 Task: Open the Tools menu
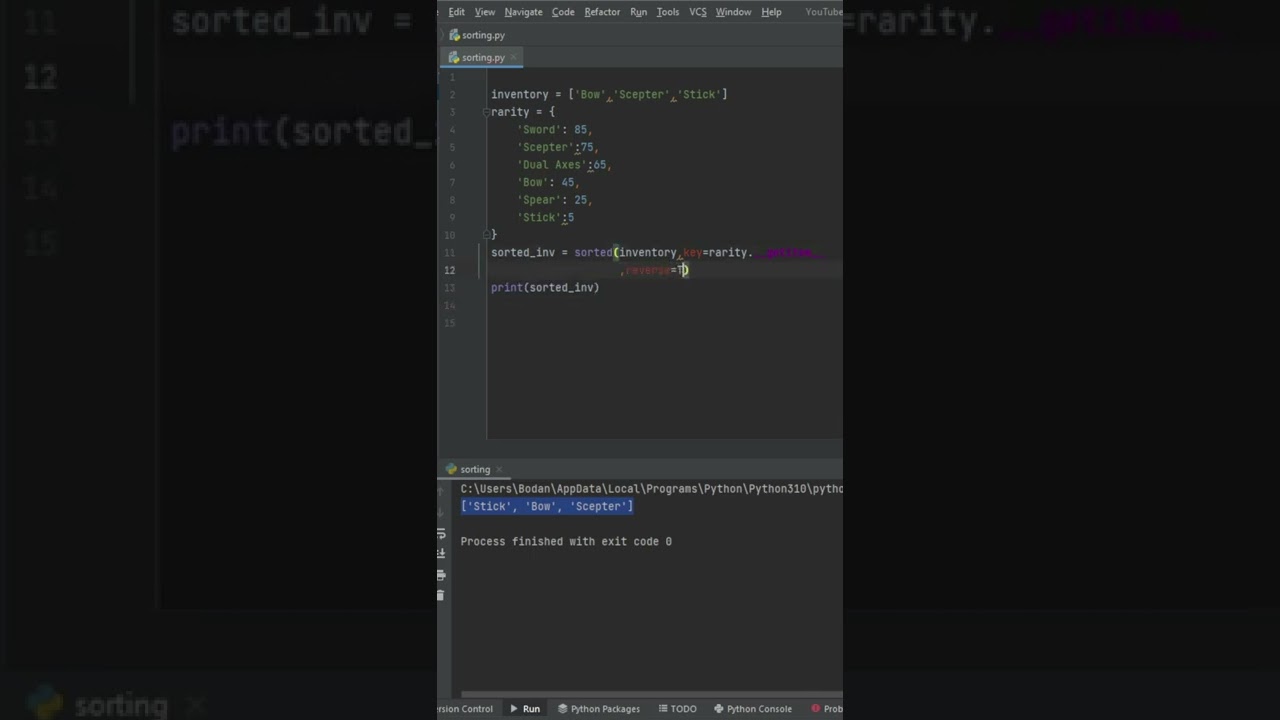(668, 12)
